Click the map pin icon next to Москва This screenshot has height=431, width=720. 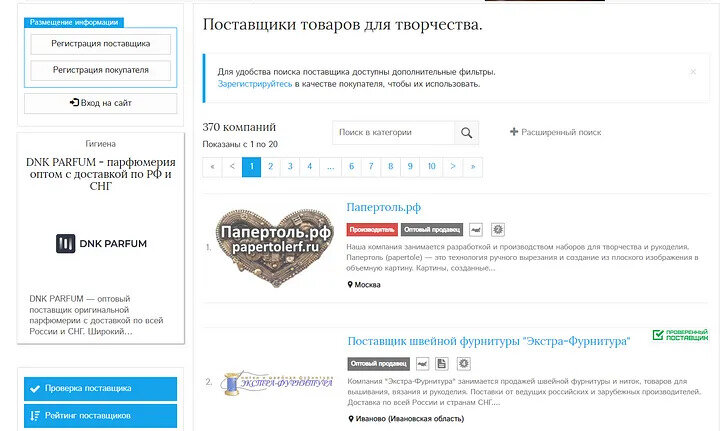pos(350,285)
